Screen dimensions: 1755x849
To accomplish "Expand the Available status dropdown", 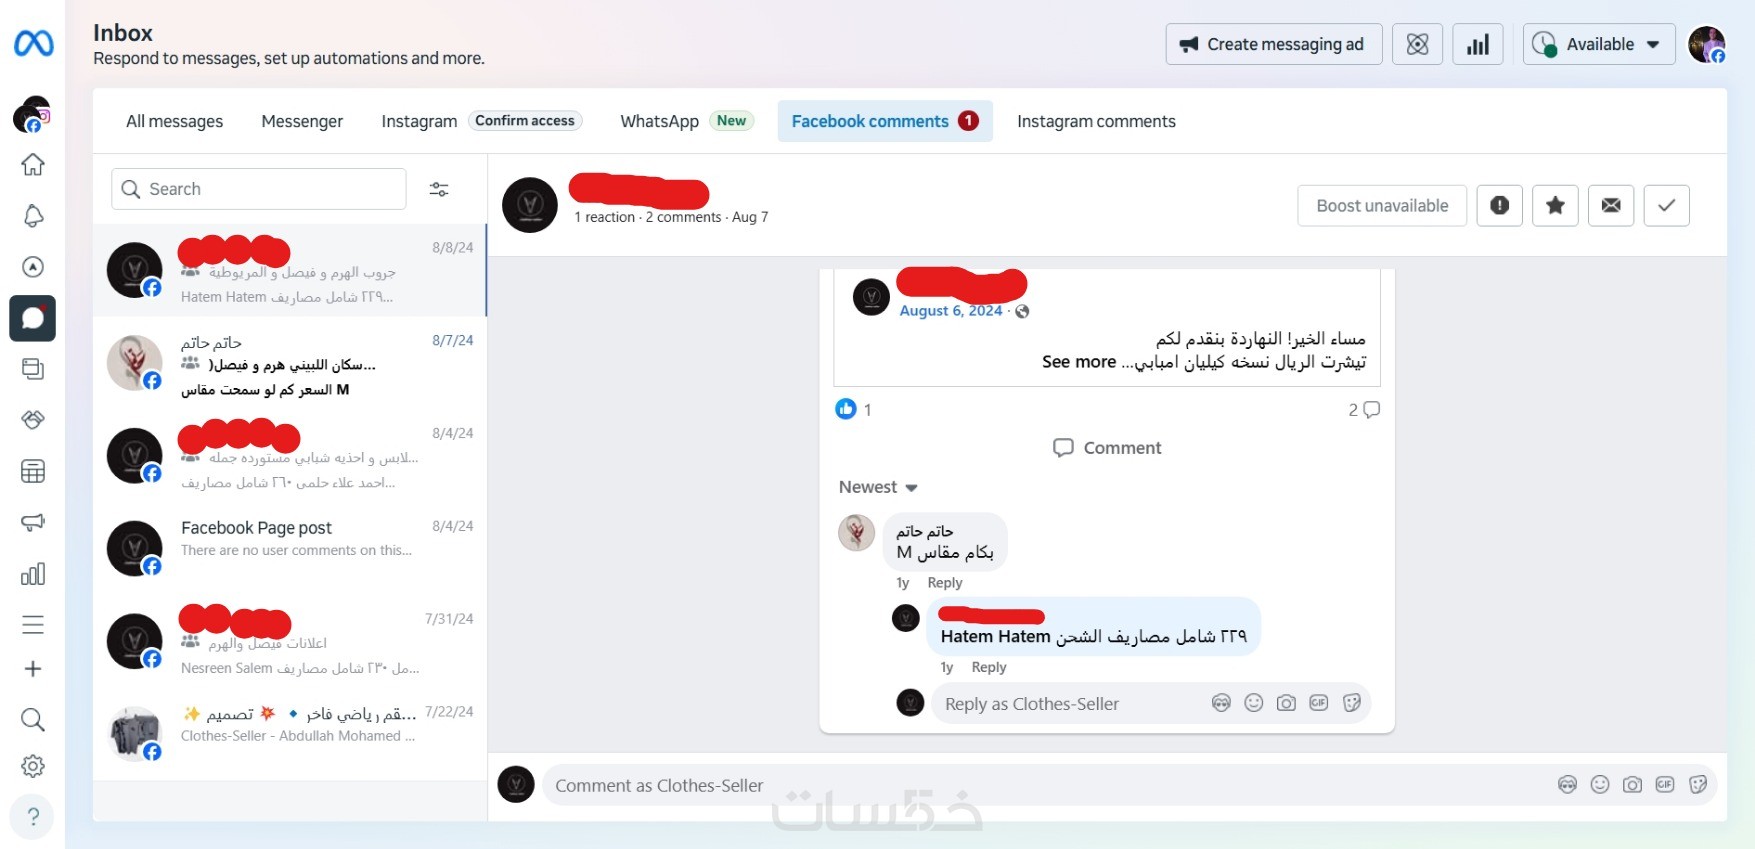I will (1598, 44).
